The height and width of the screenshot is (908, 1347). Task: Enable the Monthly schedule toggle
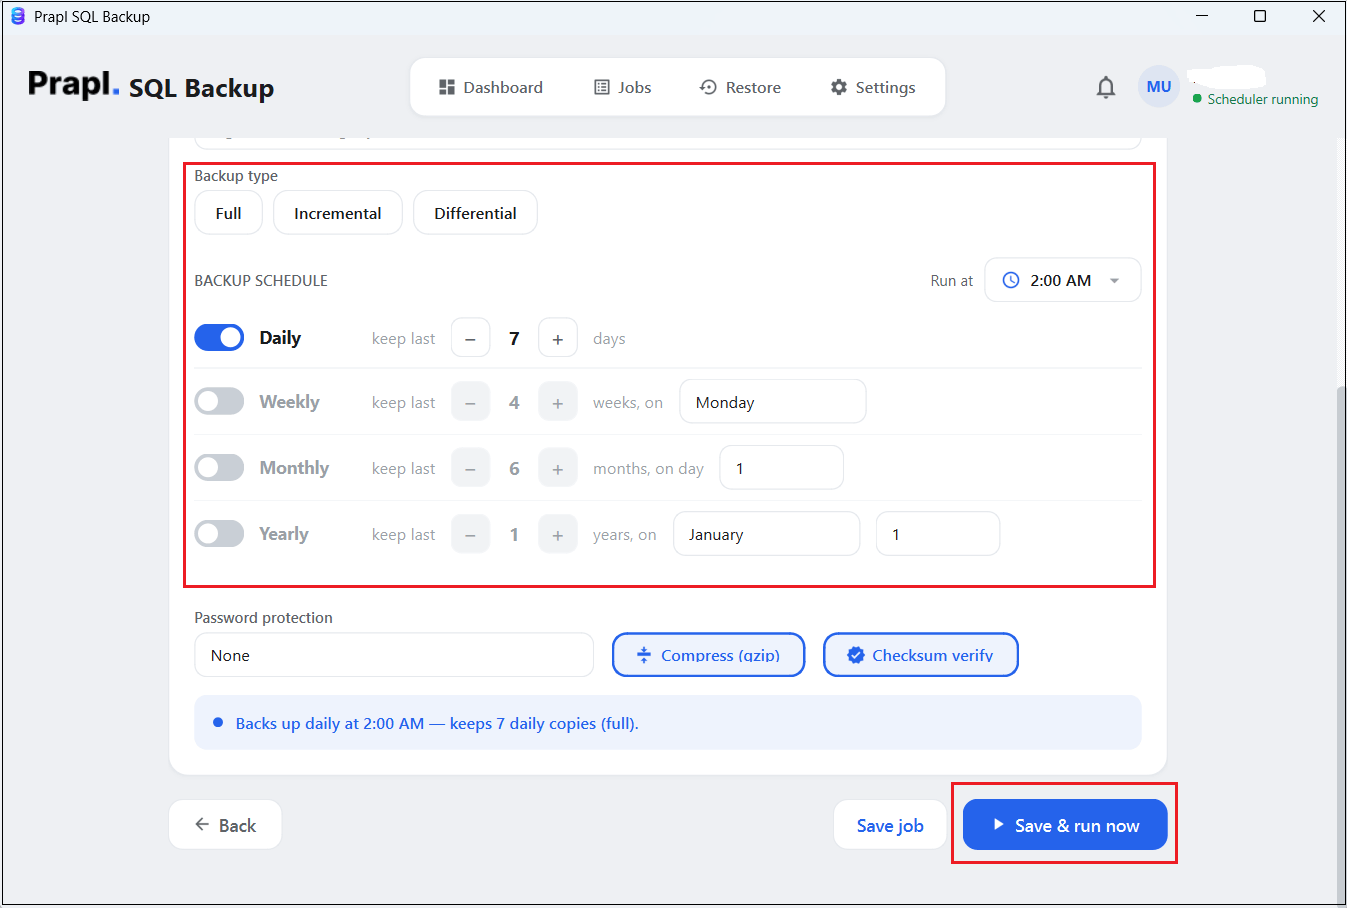point(219,468)
